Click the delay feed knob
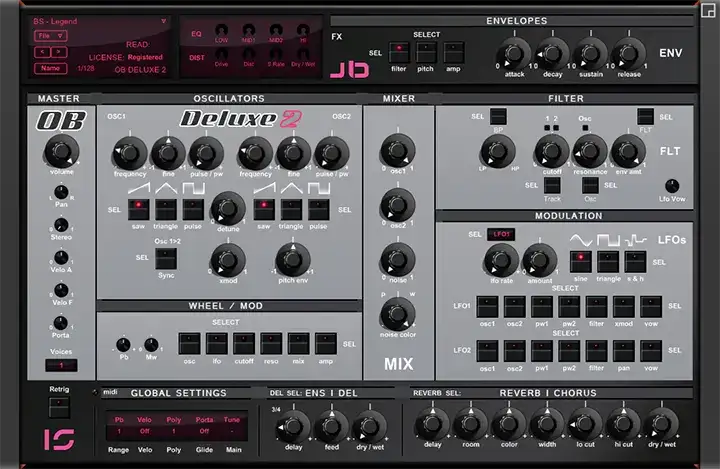The width and height of the screenshot is (720, 469). click(x=331, y=427)
